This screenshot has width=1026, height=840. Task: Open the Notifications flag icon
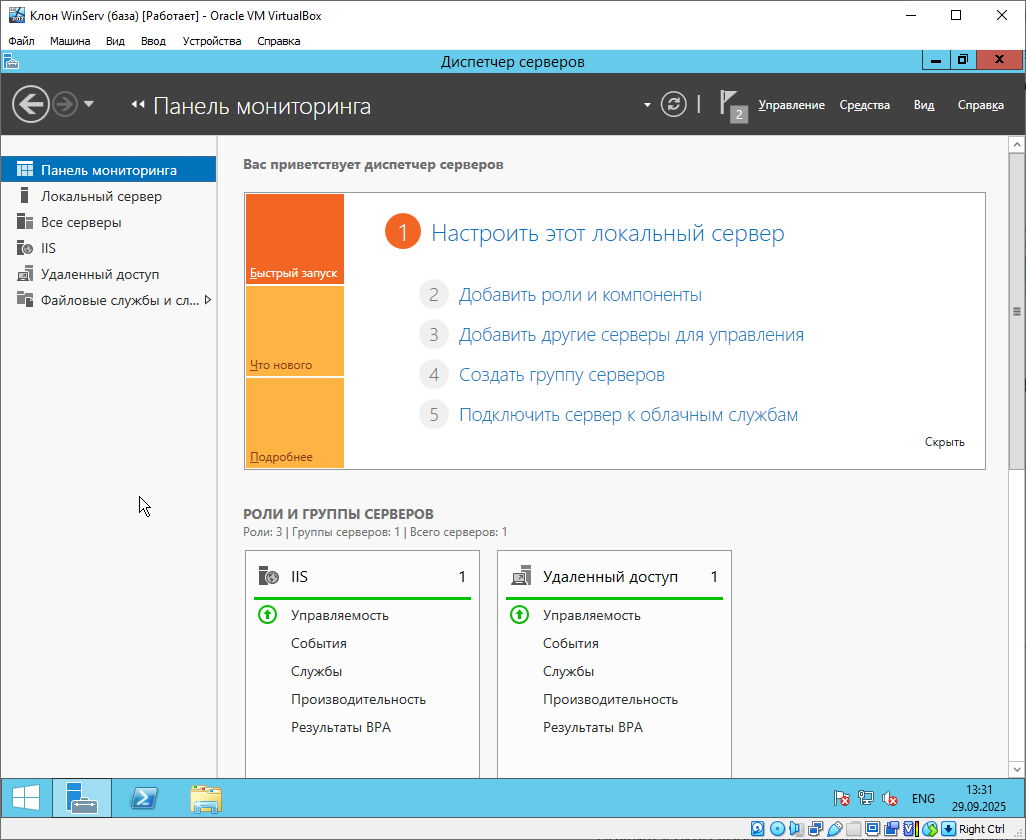pyautogui.click(x=733, y=105)
